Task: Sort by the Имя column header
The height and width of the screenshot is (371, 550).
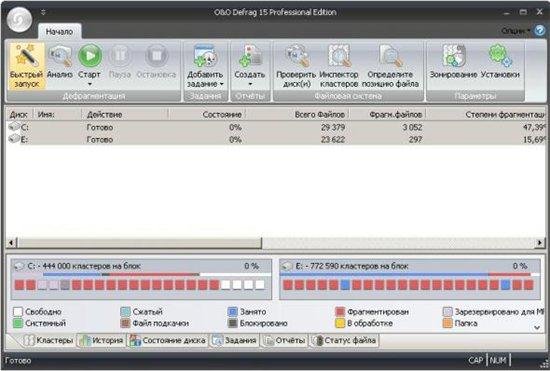Action: (x=58, y=114)
